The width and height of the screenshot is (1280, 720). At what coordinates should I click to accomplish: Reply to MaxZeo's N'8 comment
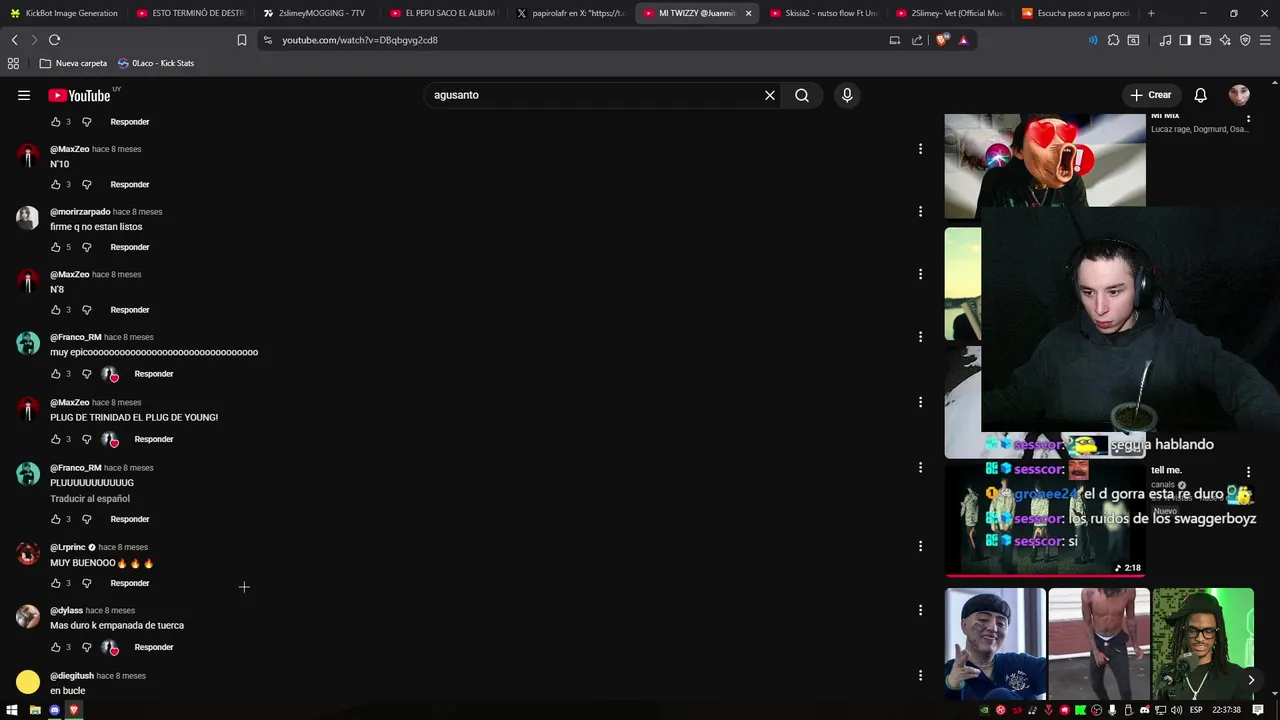pyautogui.click(x=130, y=310)
